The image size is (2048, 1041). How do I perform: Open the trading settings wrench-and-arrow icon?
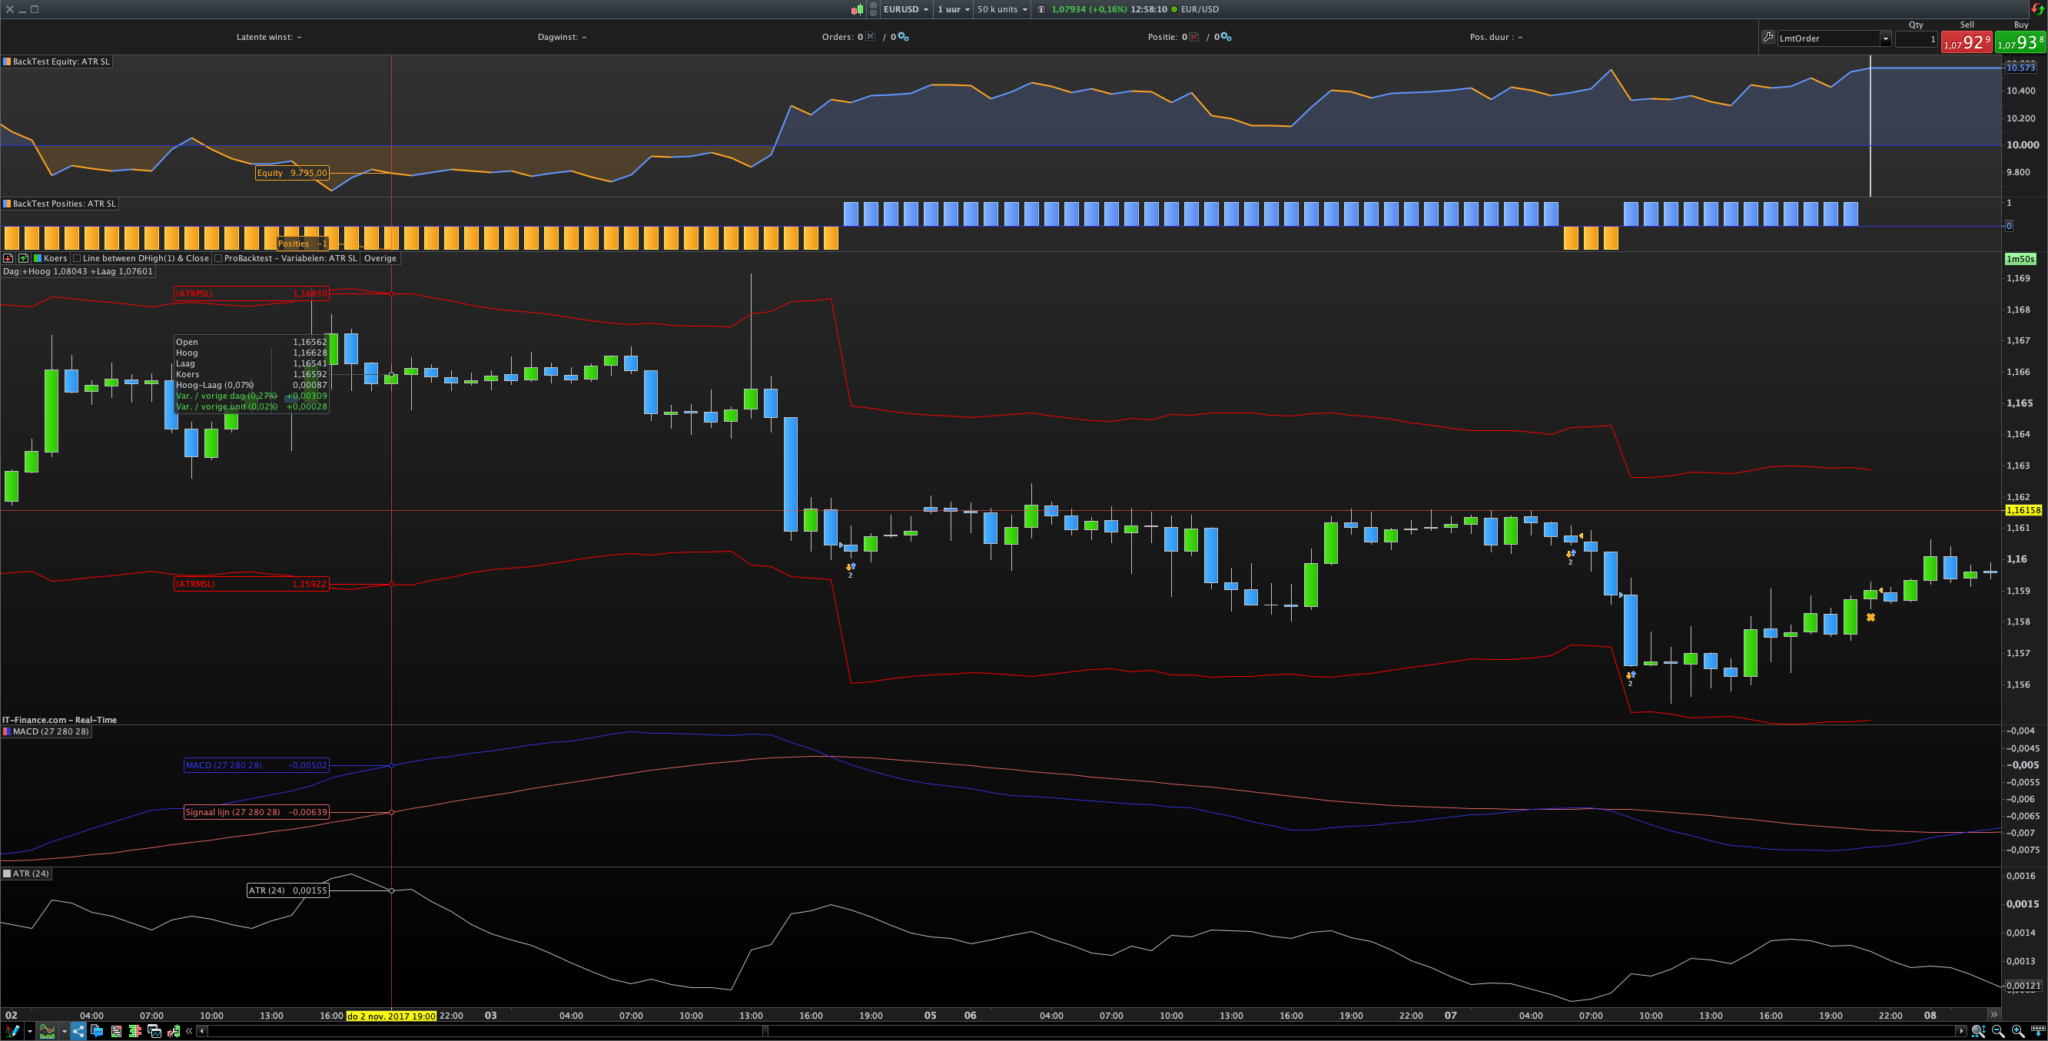173,1031
